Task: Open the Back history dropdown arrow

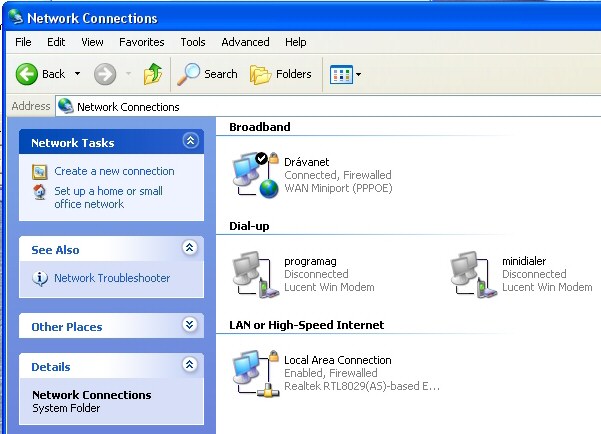Action: (x=77, y=74)
